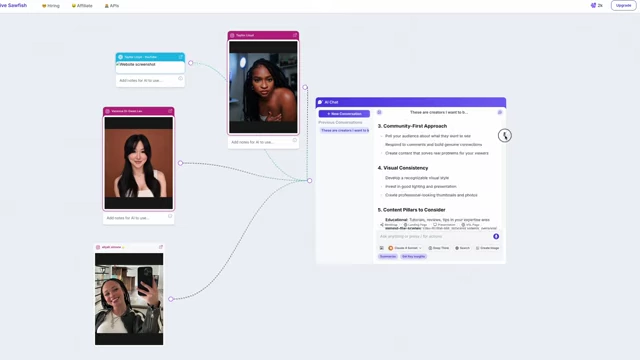Select the Landing Page output action
The width and height of the screenshot is (640, 360).
[x=415, y=225]
